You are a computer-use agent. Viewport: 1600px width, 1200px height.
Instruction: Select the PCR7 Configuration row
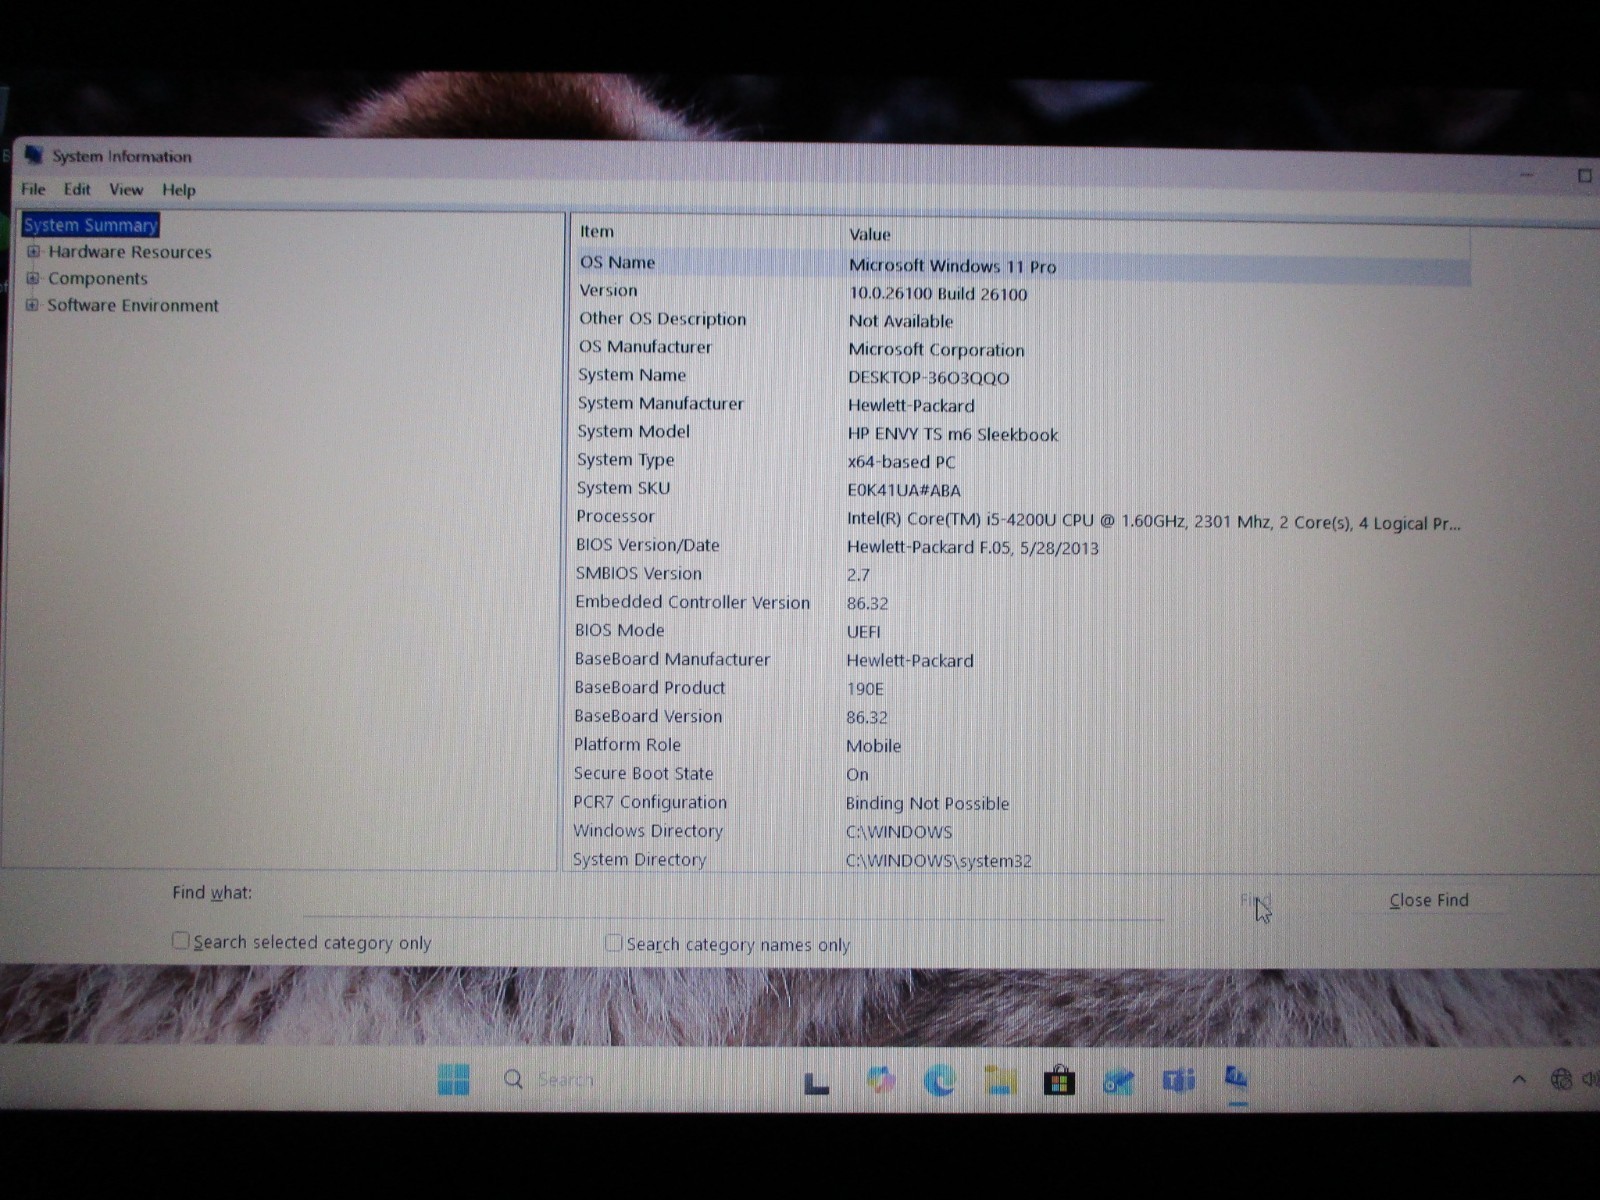tap(1022, 803)
